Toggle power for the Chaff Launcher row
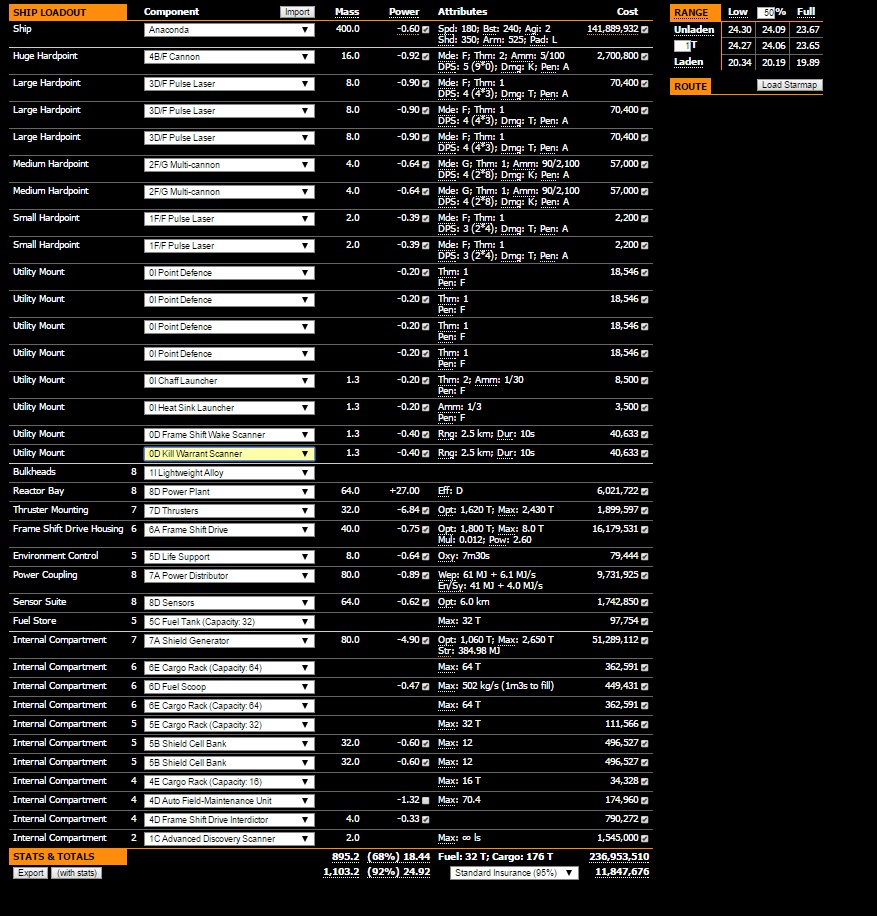 [425, 380]
